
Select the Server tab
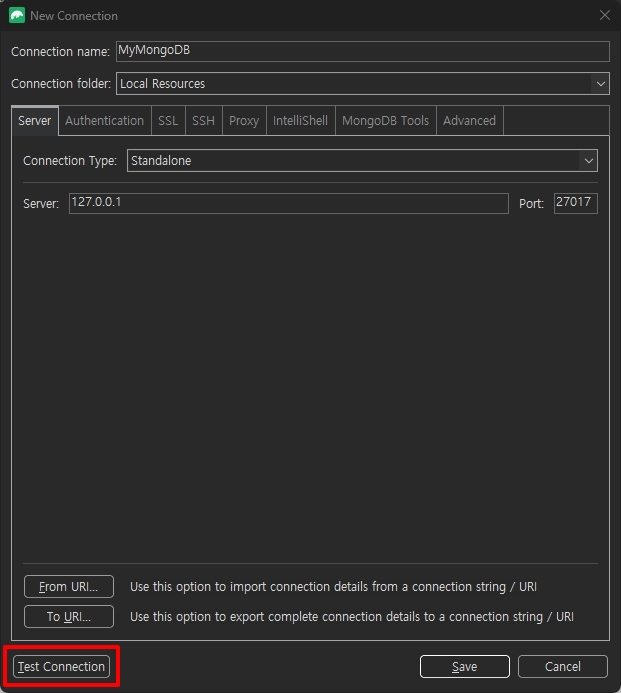coord(34,121)
